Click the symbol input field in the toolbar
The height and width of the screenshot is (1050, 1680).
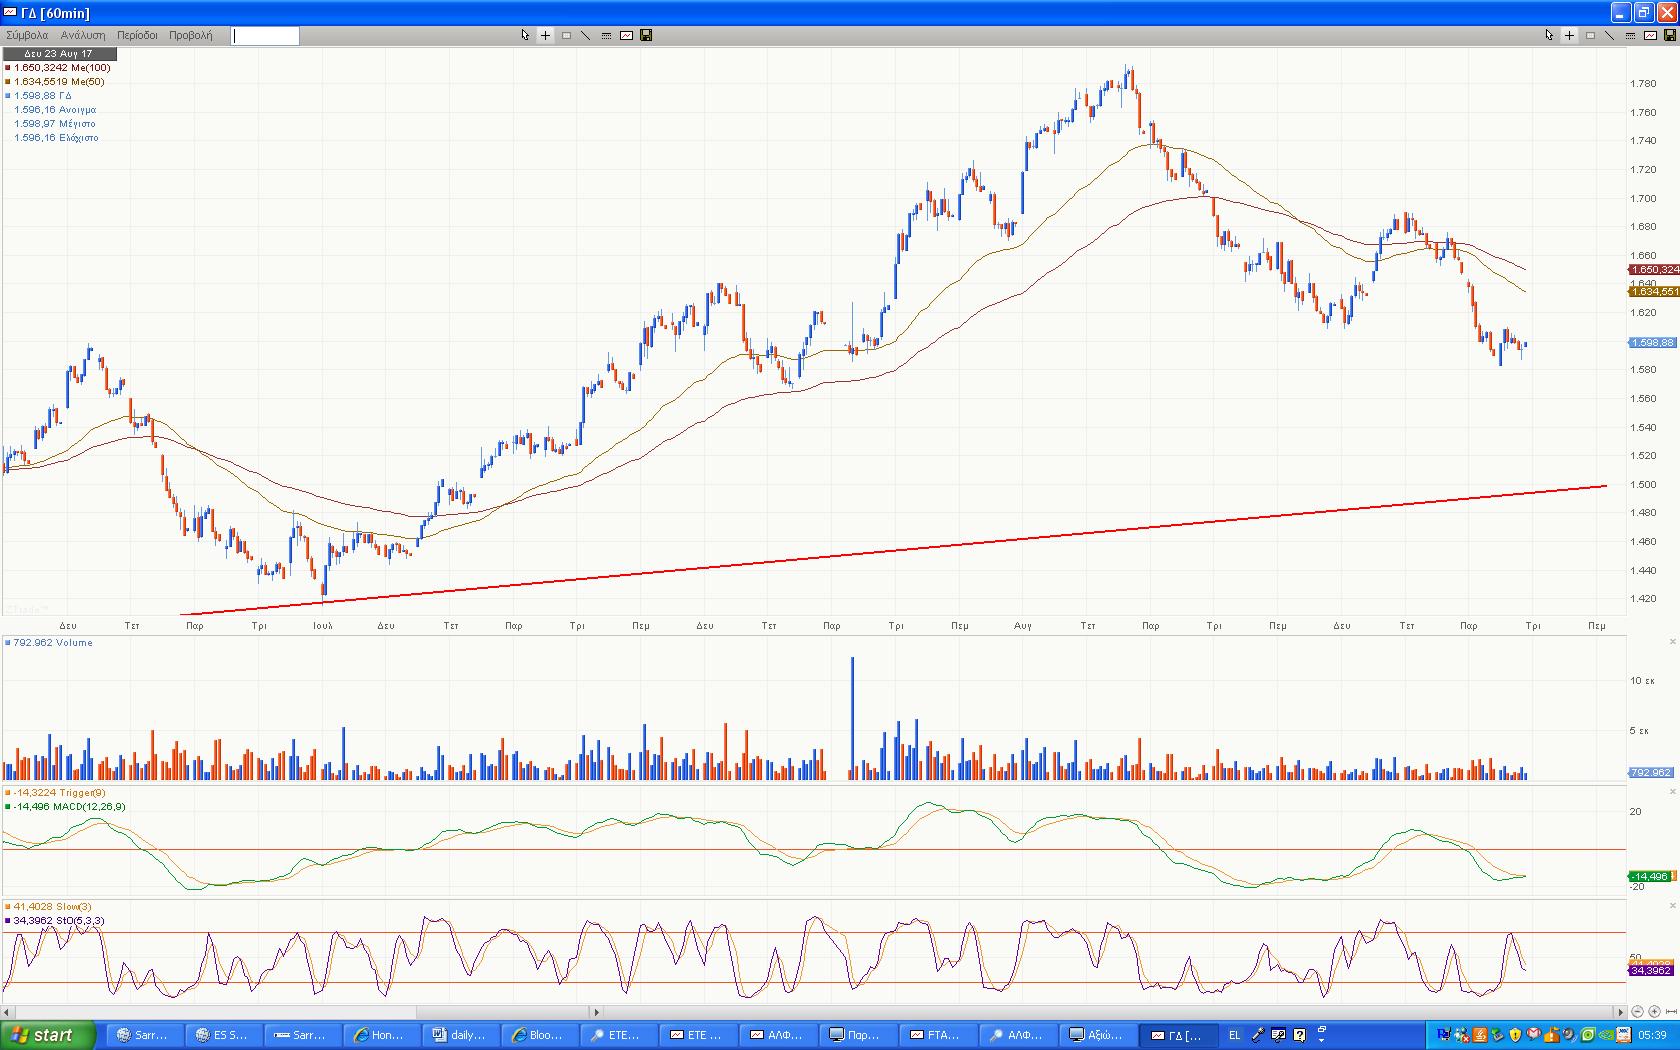pos(265,36)
